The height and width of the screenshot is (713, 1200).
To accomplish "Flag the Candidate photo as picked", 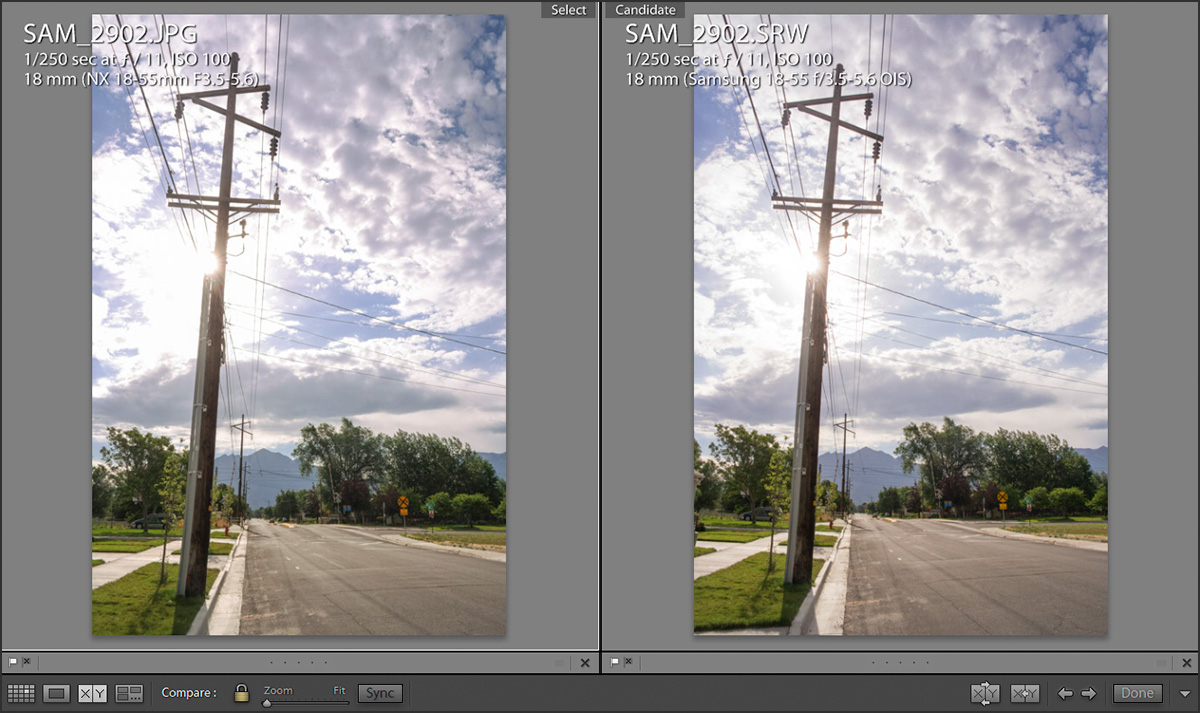I will [614, 662].
